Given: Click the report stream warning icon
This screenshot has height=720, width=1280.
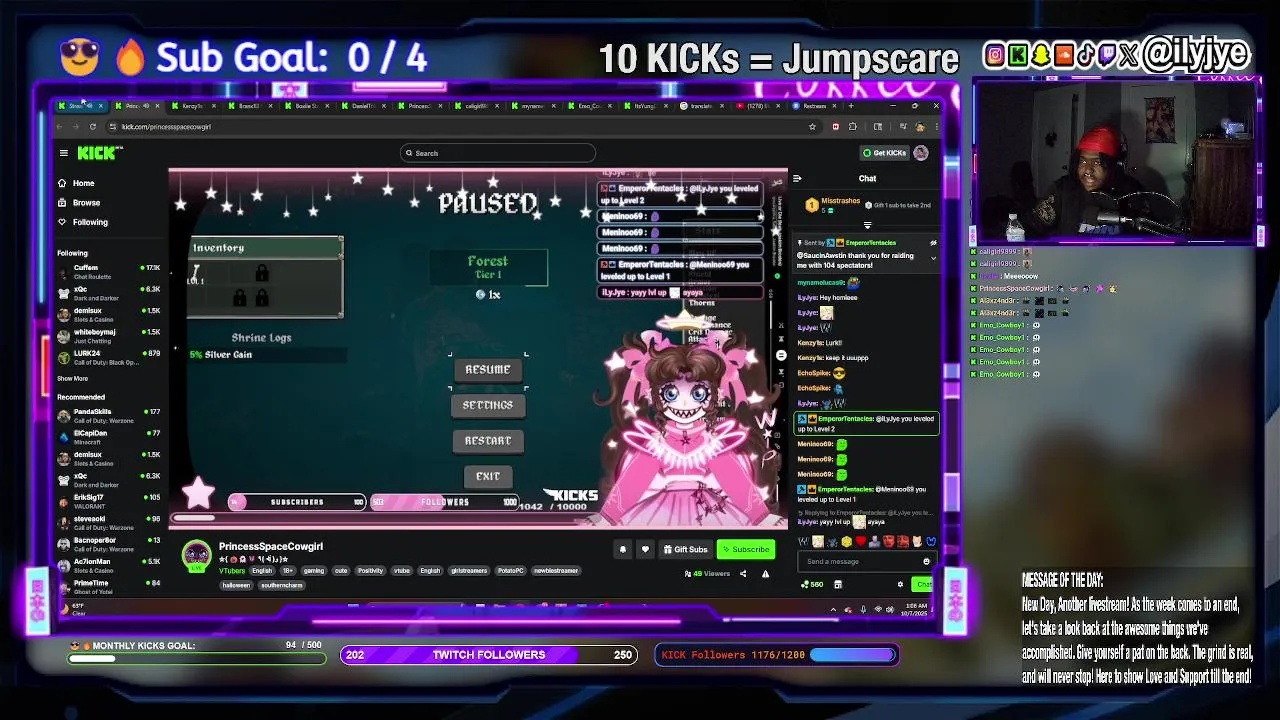Looking at the screenshot, I should point(765,574).
